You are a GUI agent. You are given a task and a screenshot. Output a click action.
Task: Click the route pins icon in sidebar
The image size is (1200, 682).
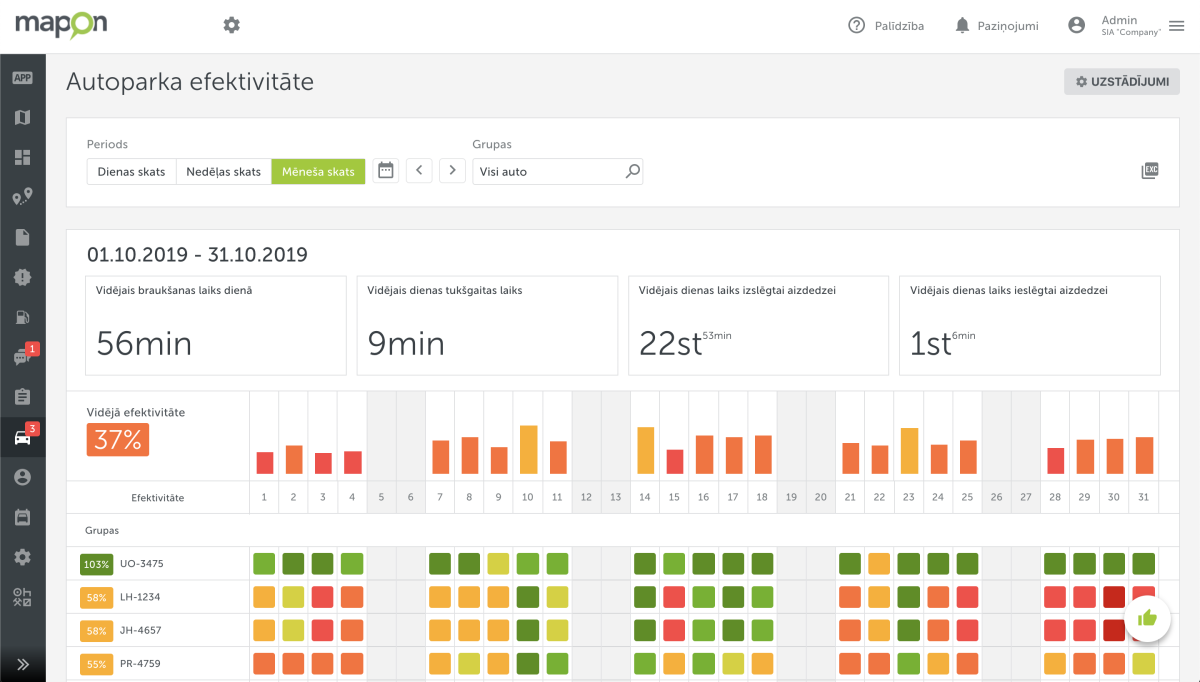tap(22, 197)
